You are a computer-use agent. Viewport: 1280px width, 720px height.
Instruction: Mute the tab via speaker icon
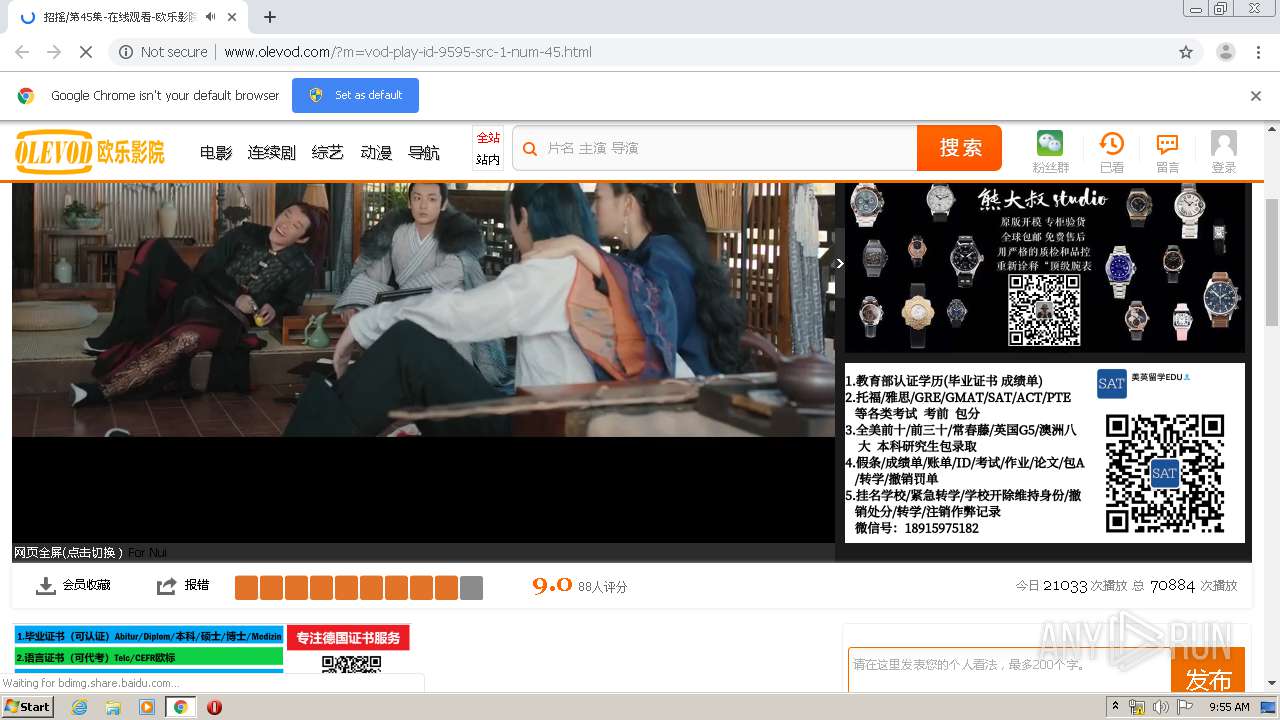[210, 17]
